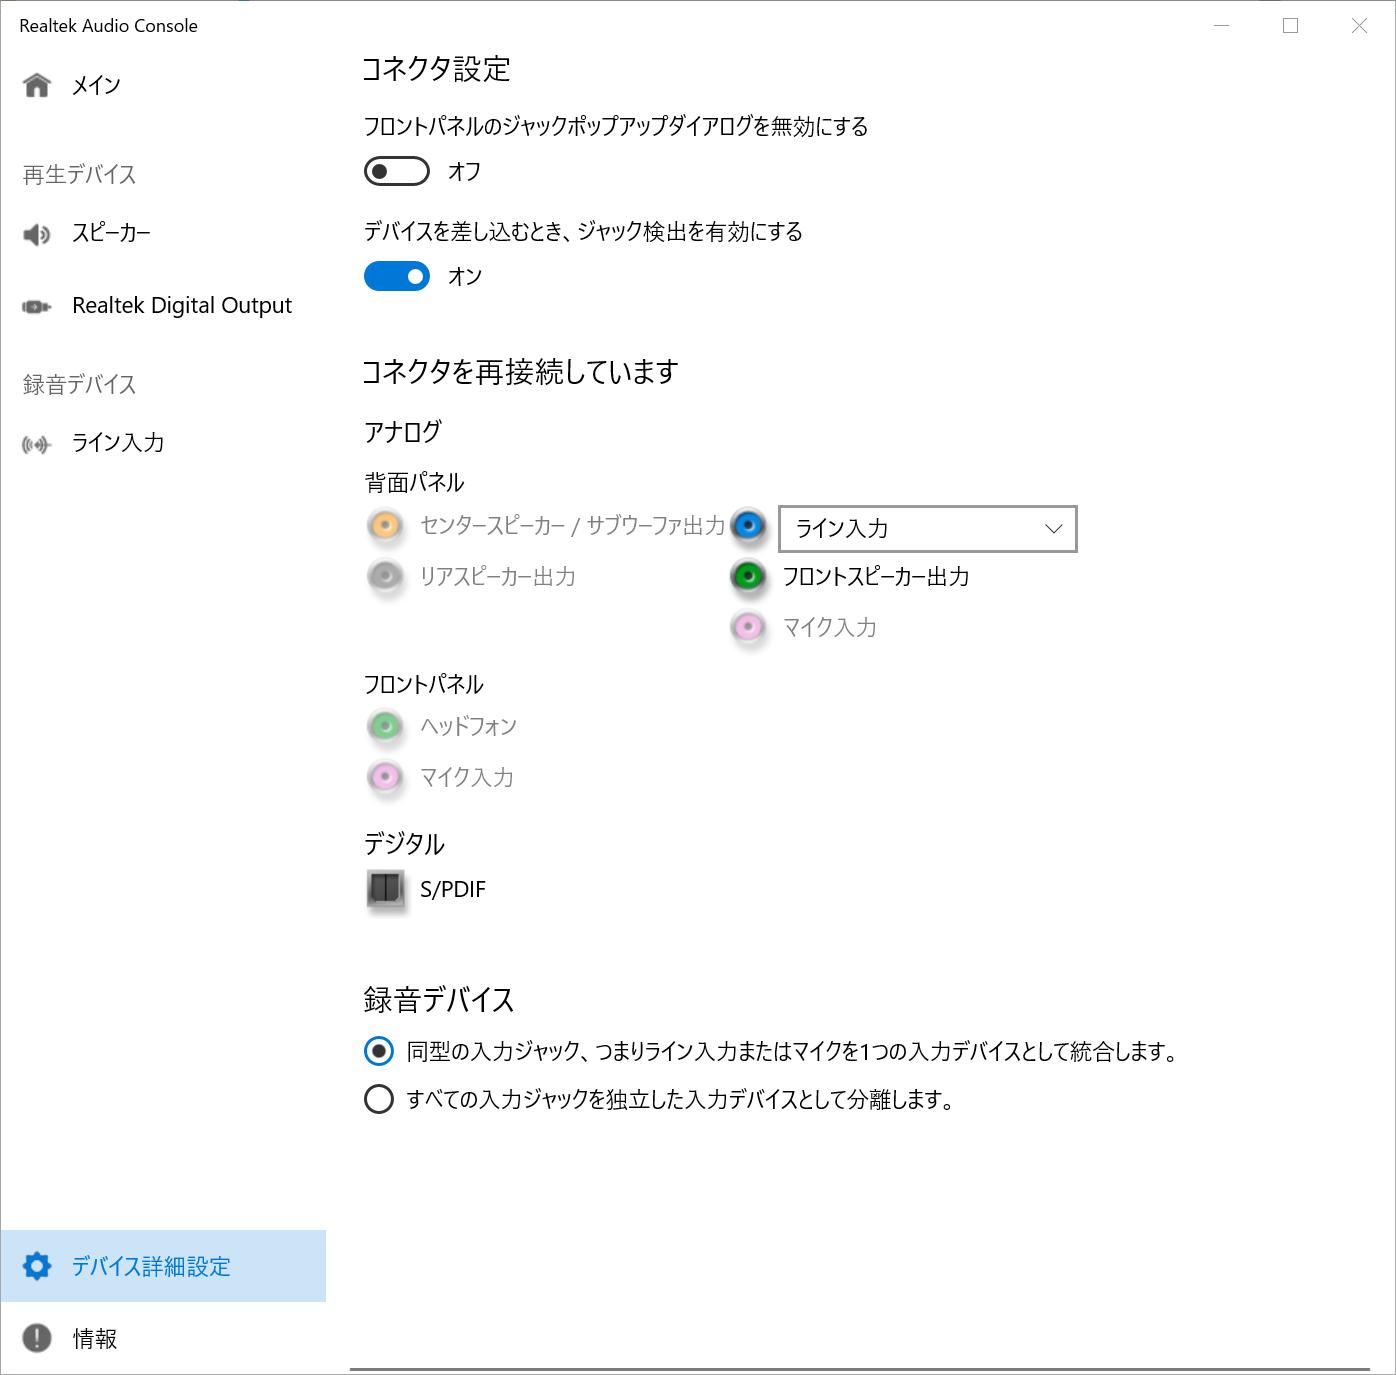Click the センタースピーカー / サブウーファ出力 label
1396x1375 pixels.
(x=572, y=526)
